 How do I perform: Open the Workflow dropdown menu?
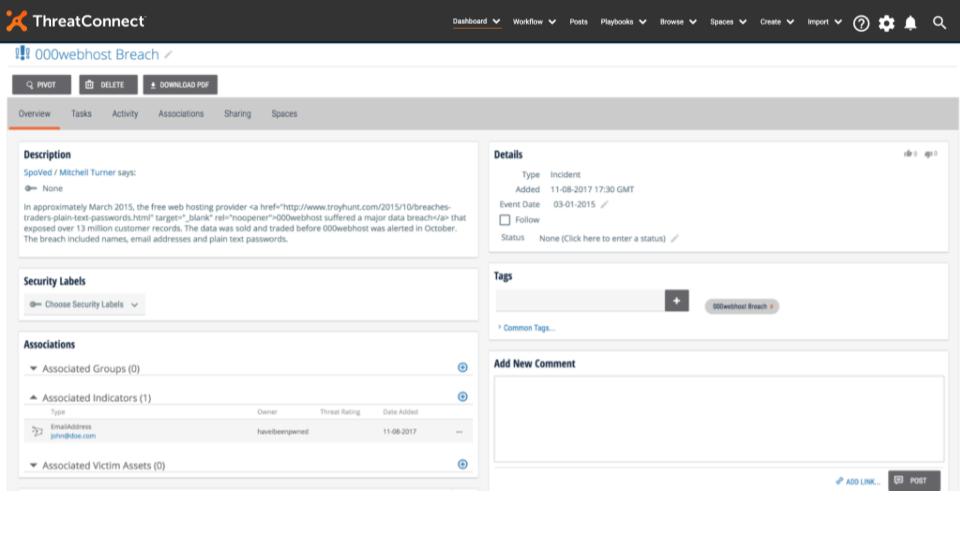pyautogui.click(x=534, y=21)
